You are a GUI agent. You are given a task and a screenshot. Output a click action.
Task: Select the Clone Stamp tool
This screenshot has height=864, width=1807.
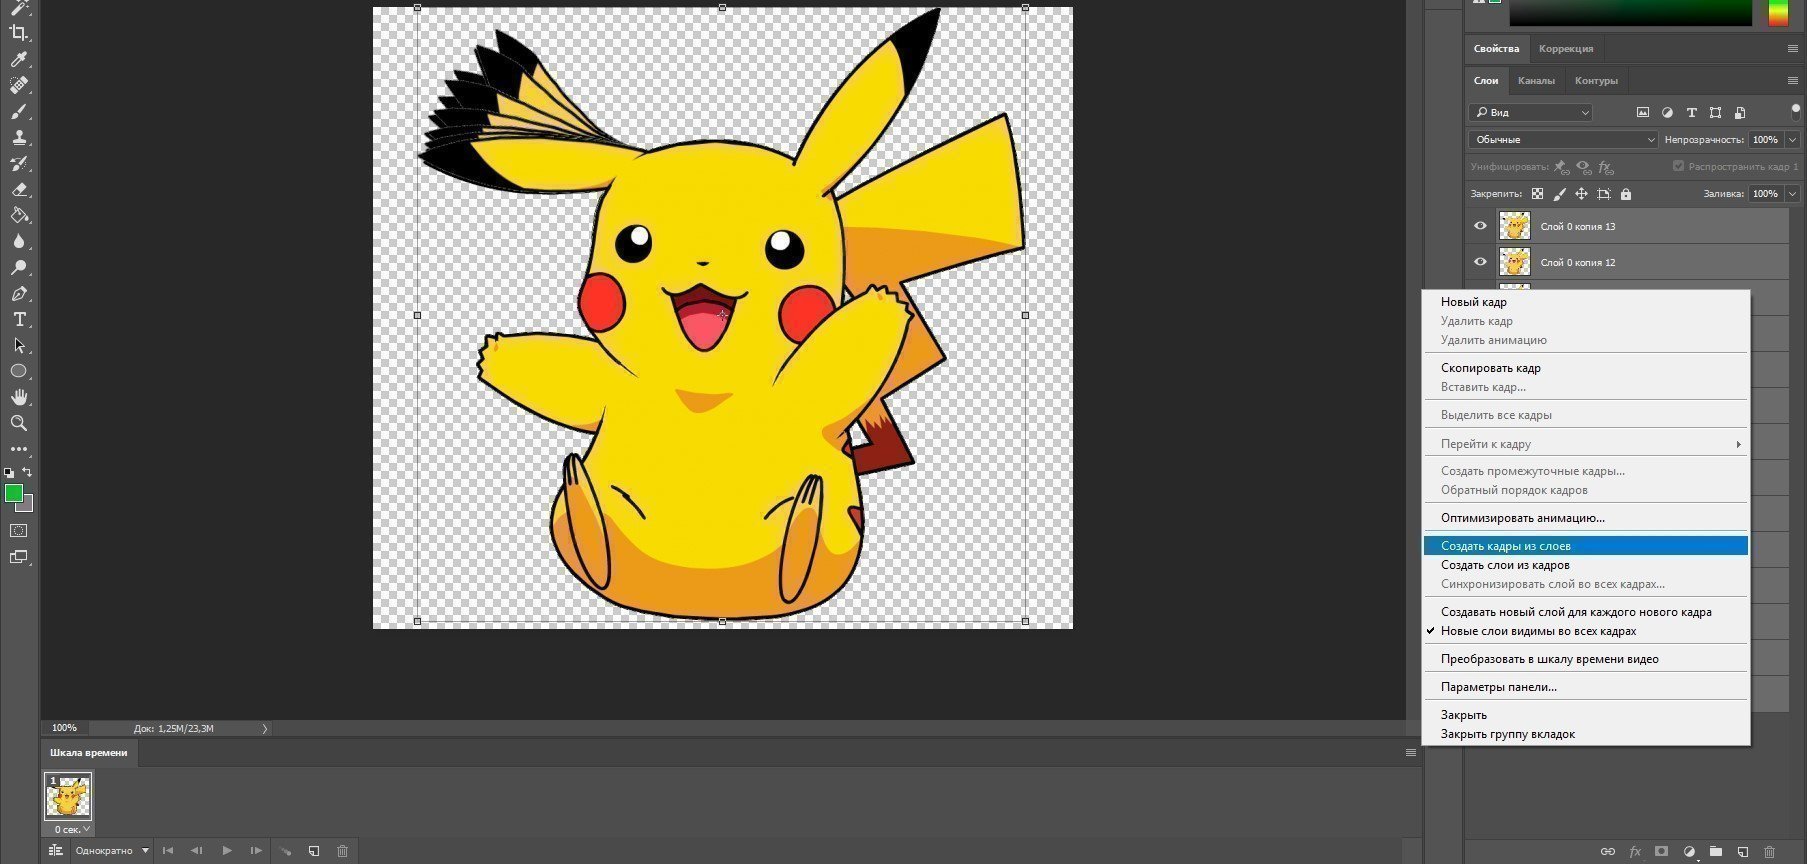coord(18,137)
